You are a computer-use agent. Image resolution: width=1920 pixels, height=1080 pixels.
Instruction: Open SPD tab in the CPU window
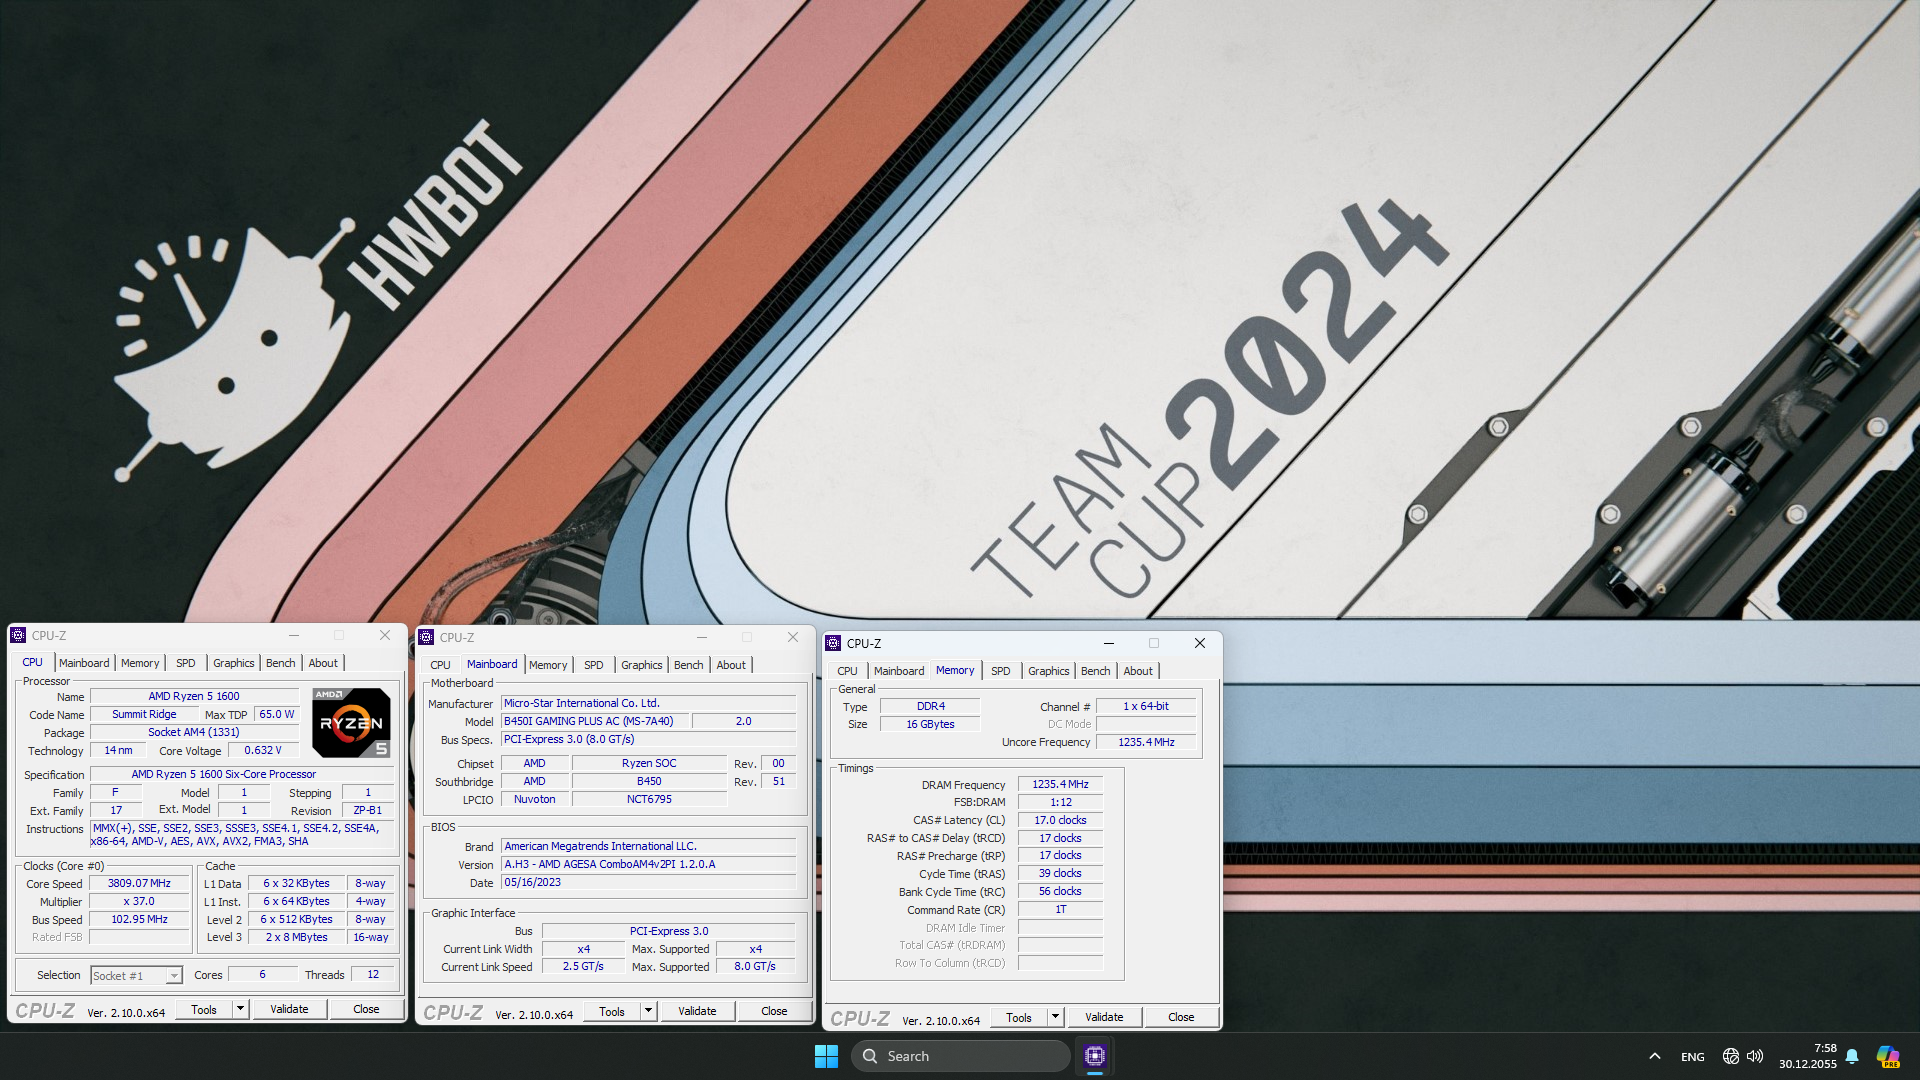click(x=186, y=663)
